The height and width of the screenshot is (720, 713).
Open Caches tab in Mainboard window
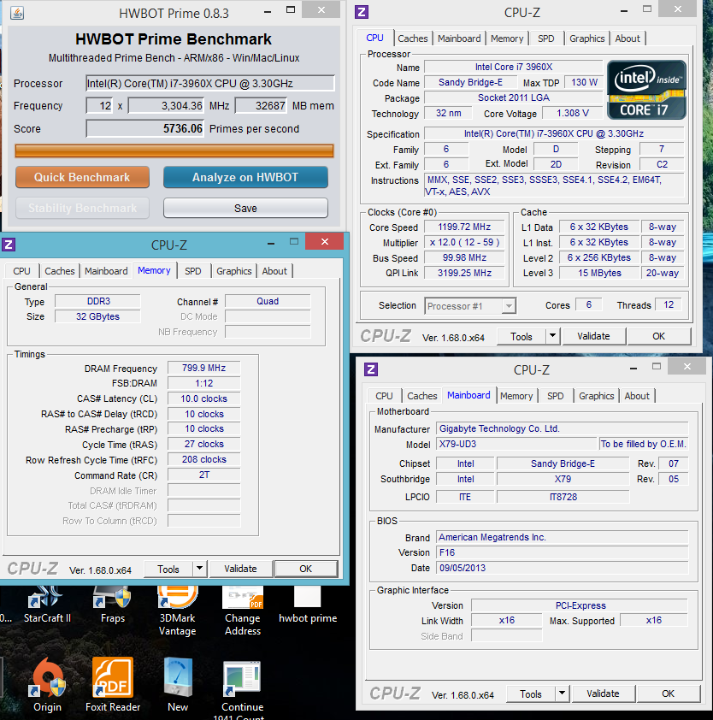pos(422,396)
